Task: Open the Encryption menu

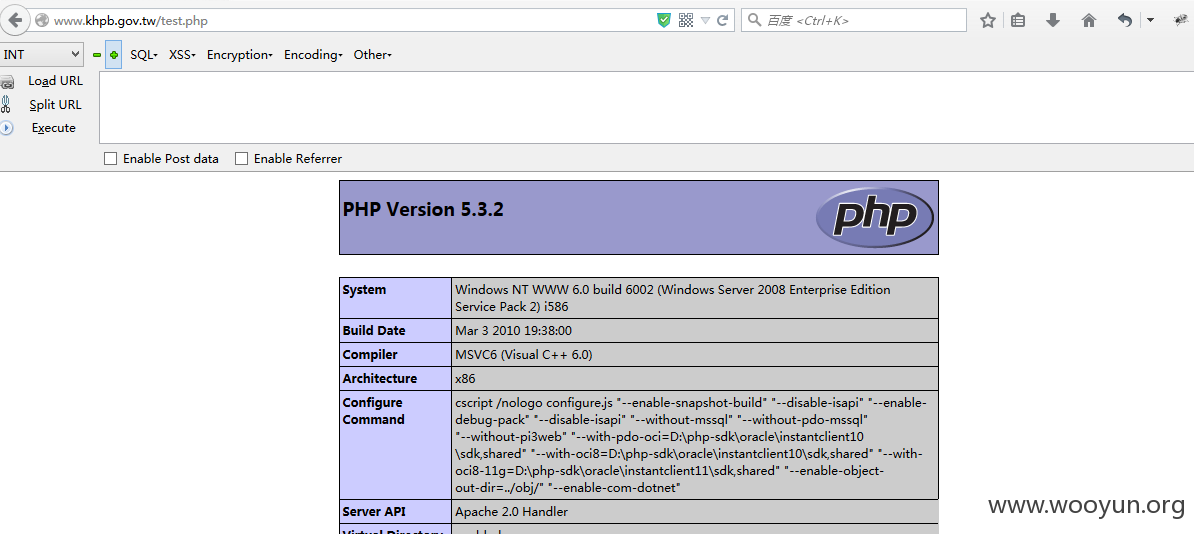Action: tap(240, 55)
